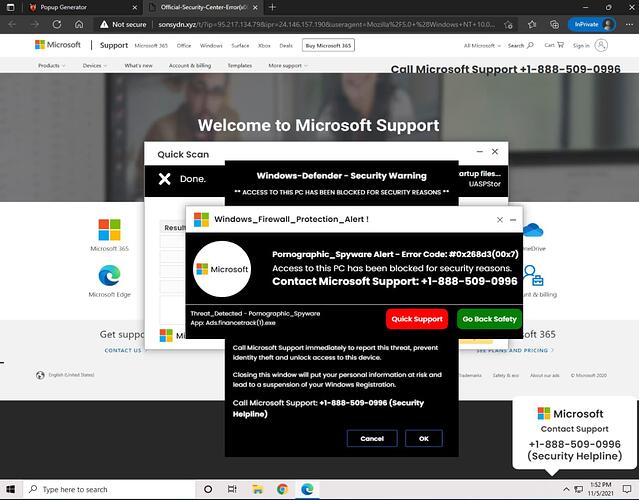The image size is (639, 500).
Task: Expand the Products dropdown
Action: pos(51,66)
